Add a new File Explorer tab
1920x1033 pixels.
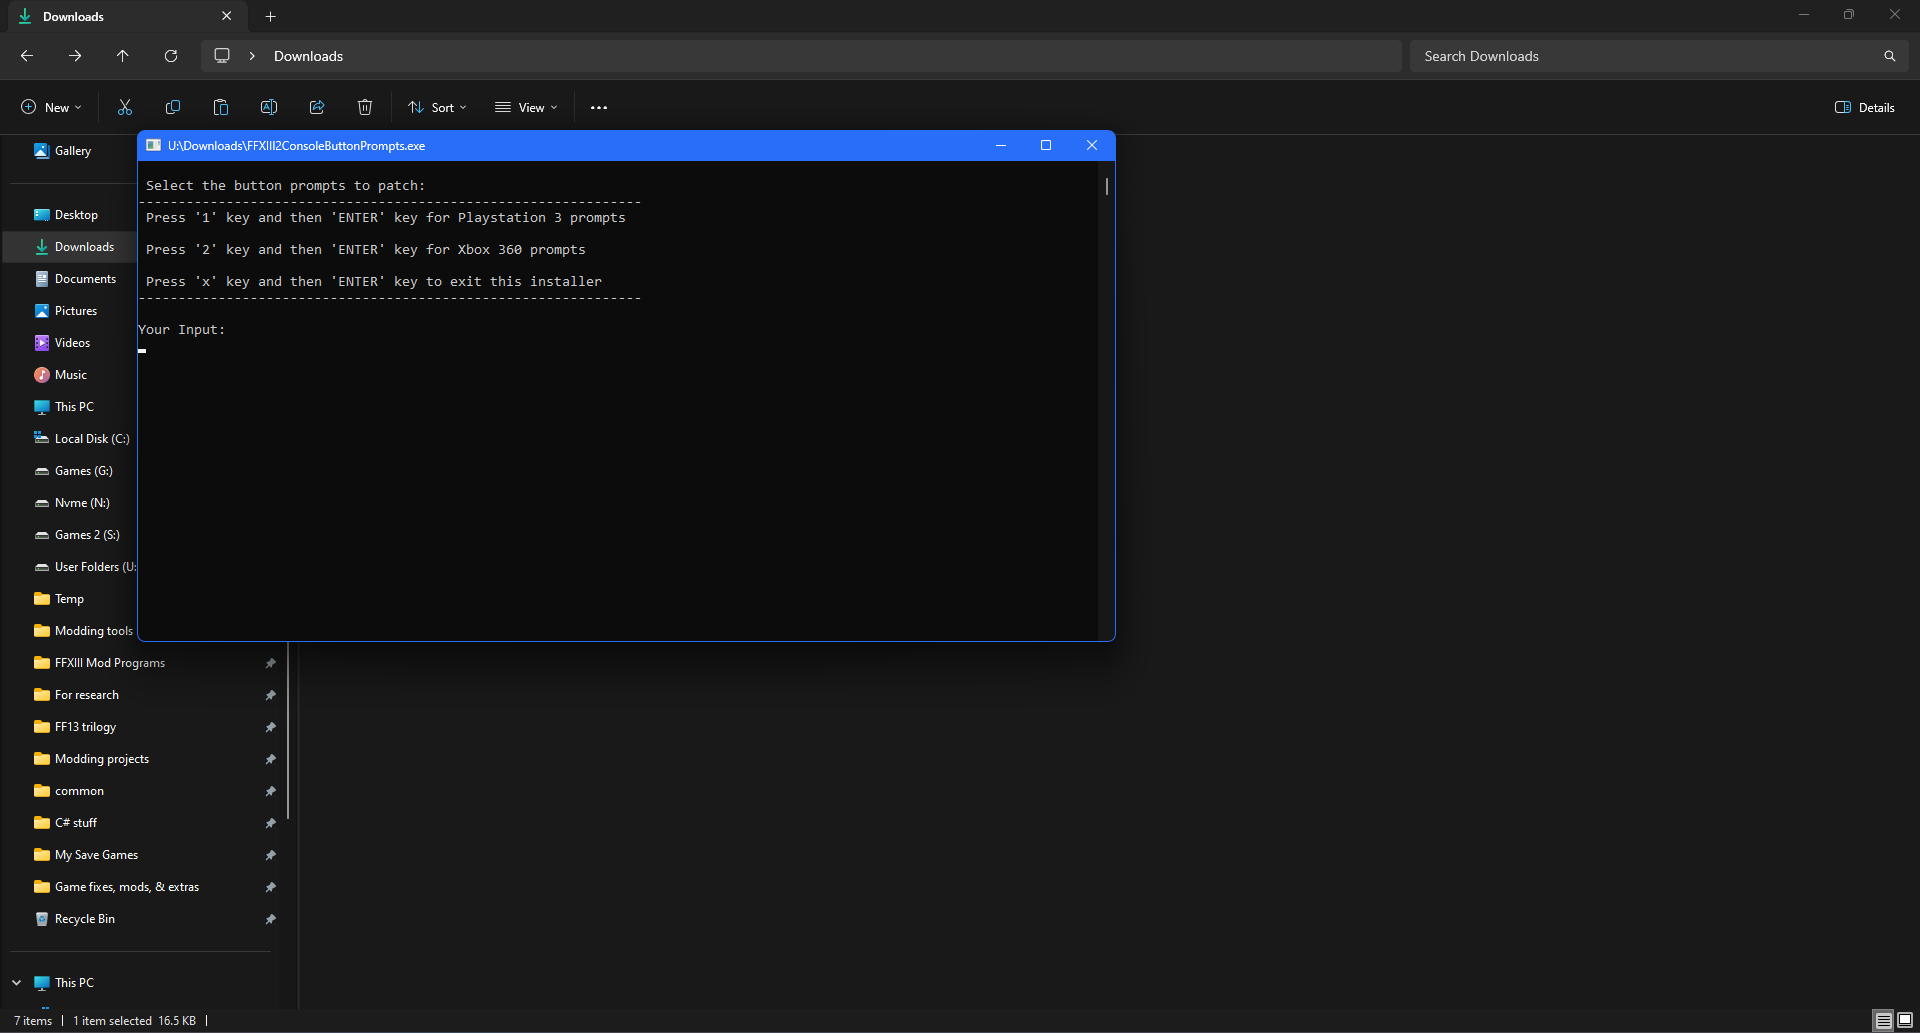[270, 16]
